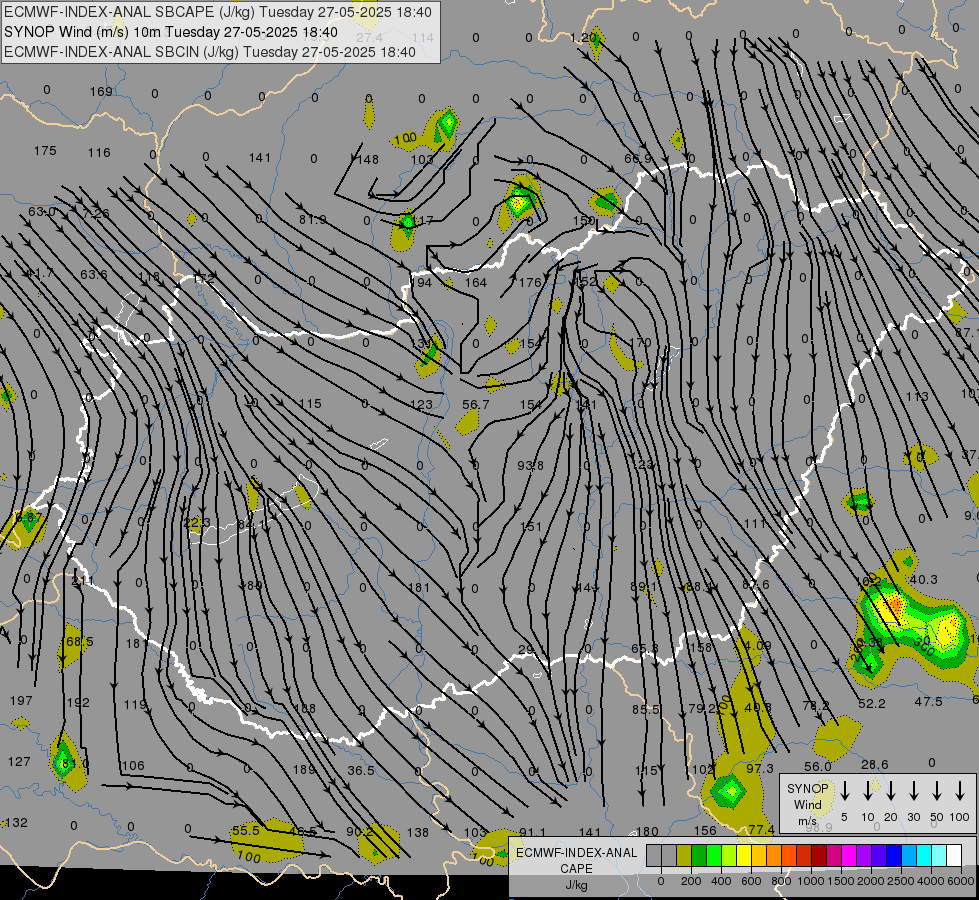The width and height of the screenshot is (979, 900).
Task: Click the map value 164
Action: [x=476, y=282]
